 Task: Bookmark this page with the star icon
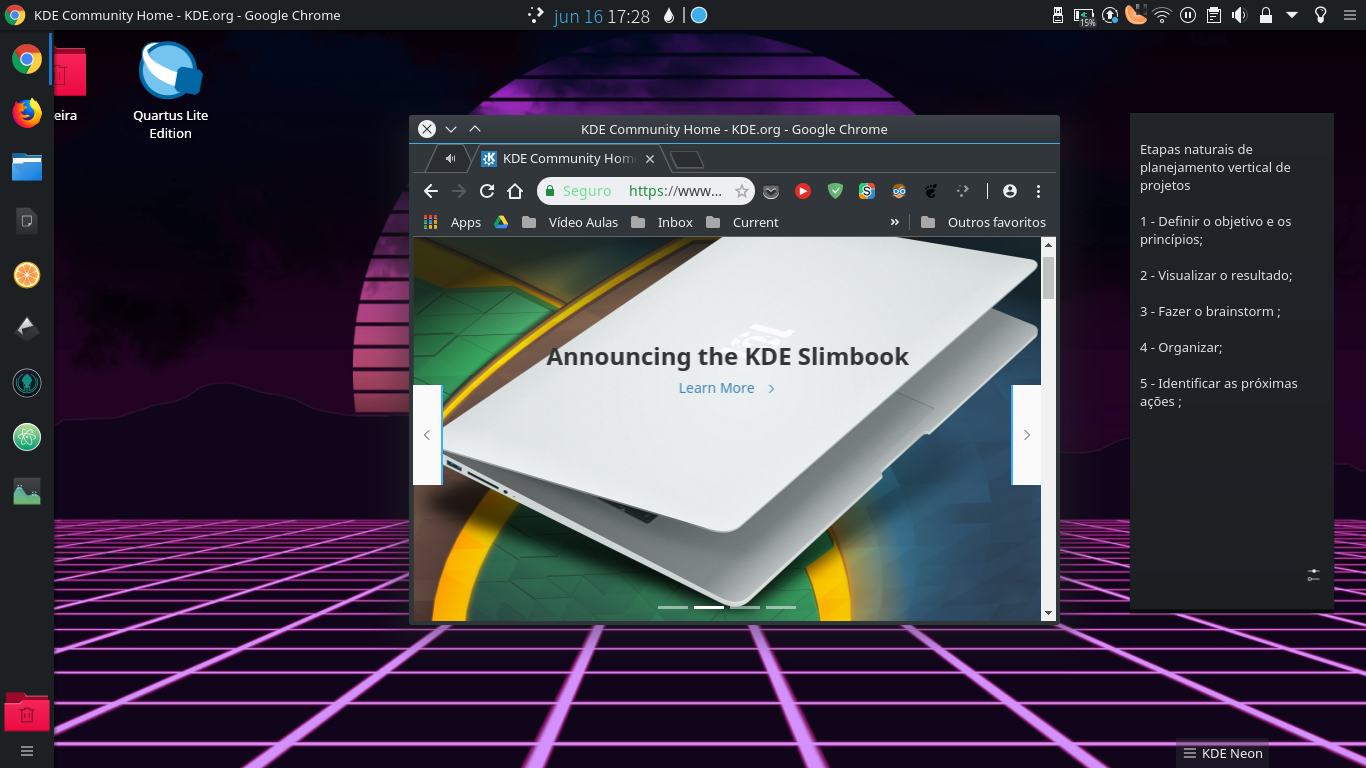pos(741,191)
